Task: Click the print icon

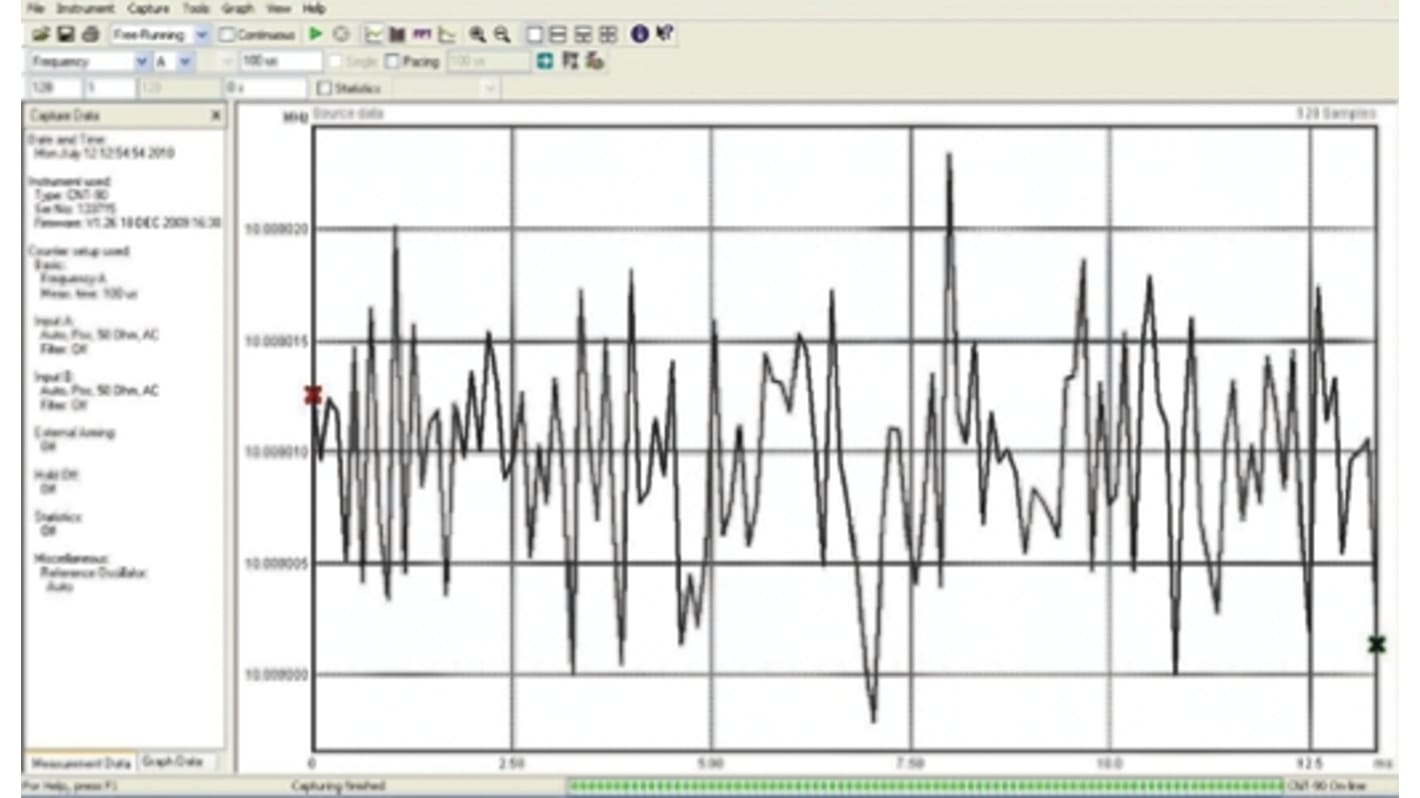Action: click(x=90, y=34)
